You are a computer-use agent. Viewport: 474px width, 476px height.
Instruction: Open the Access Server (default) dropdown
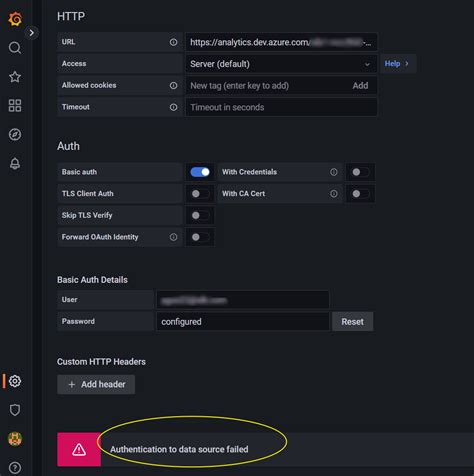[x=281, y=64]
